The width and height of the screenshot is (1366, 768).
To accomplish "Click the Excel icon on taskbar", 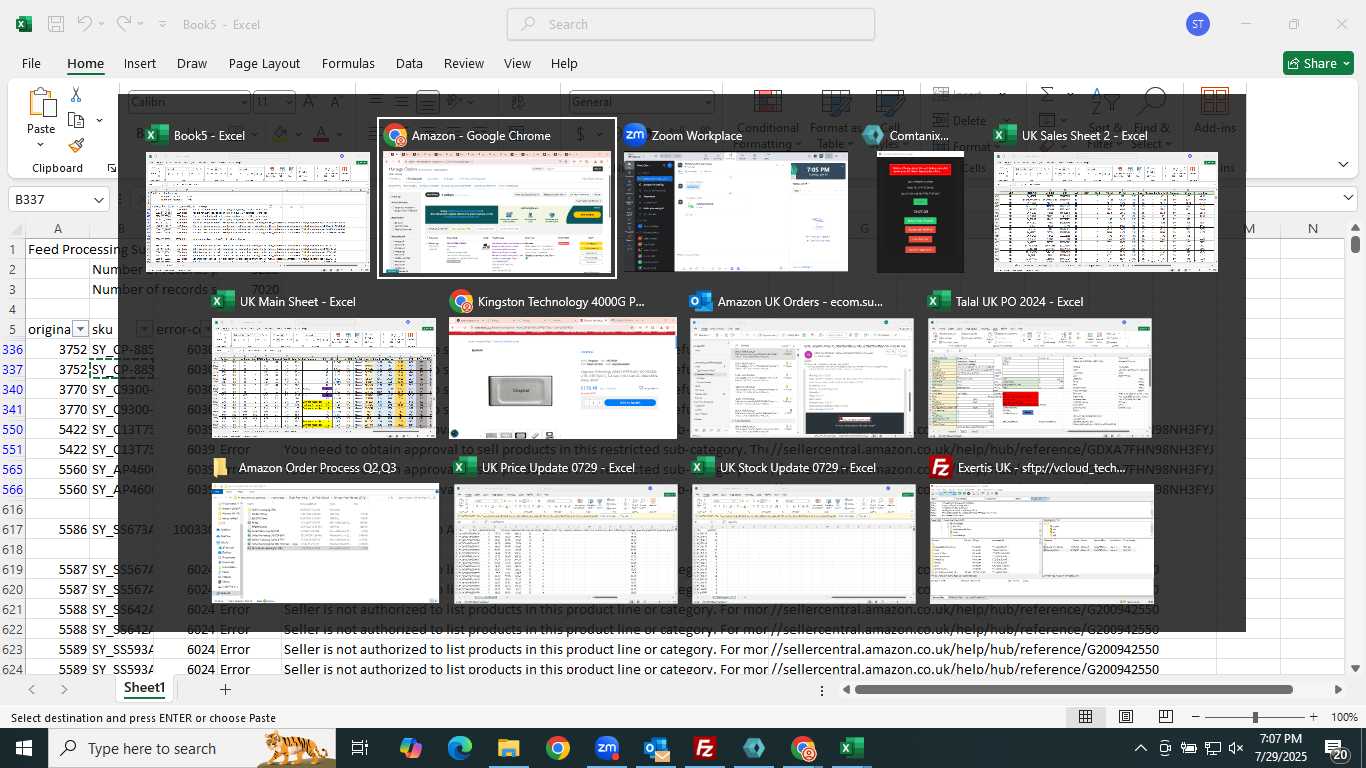I will click(x=852, y=748).
